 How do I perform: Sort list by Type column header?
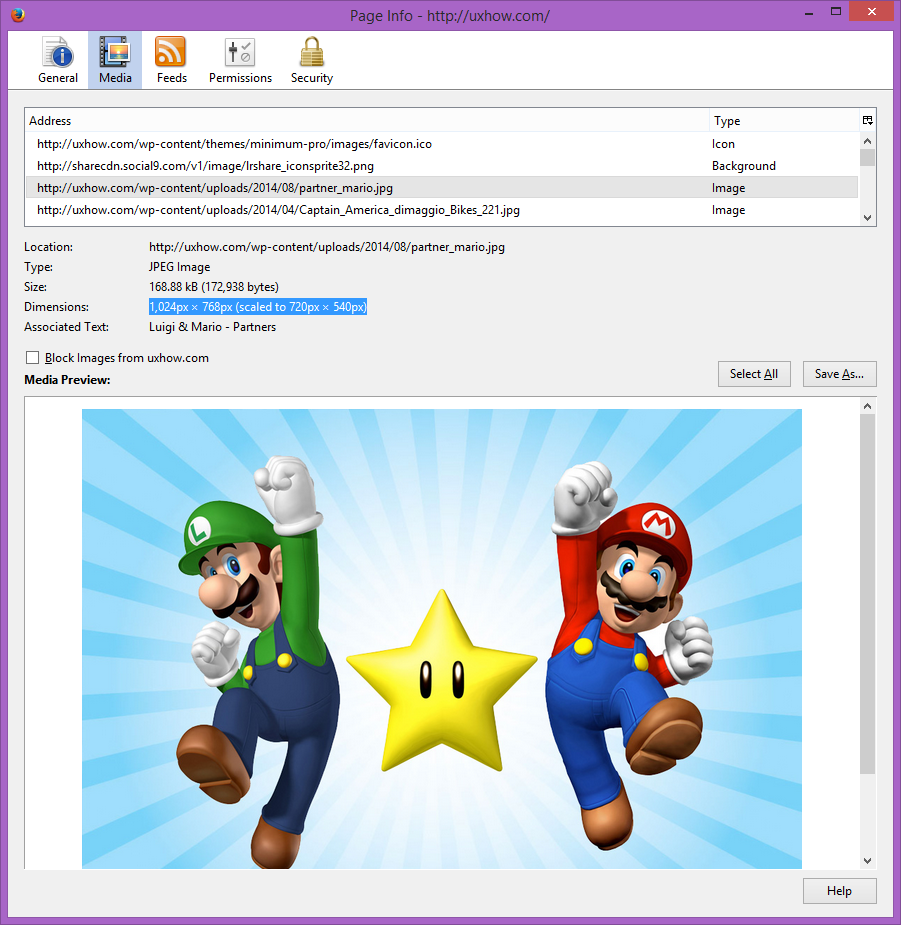click(780, 121)
